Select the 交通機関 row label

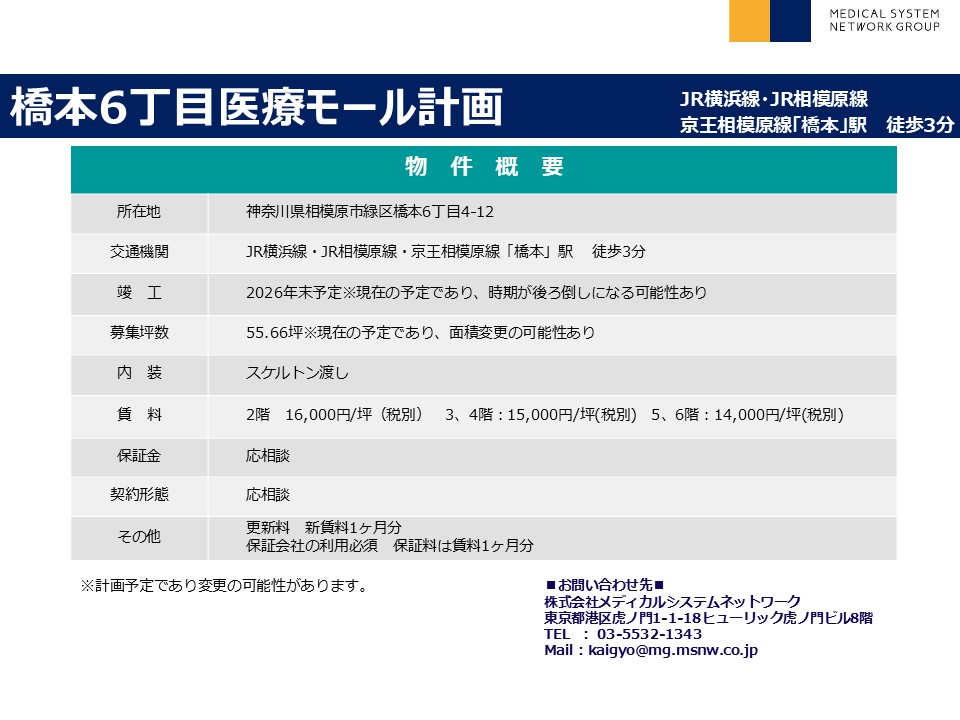point(138,252)
